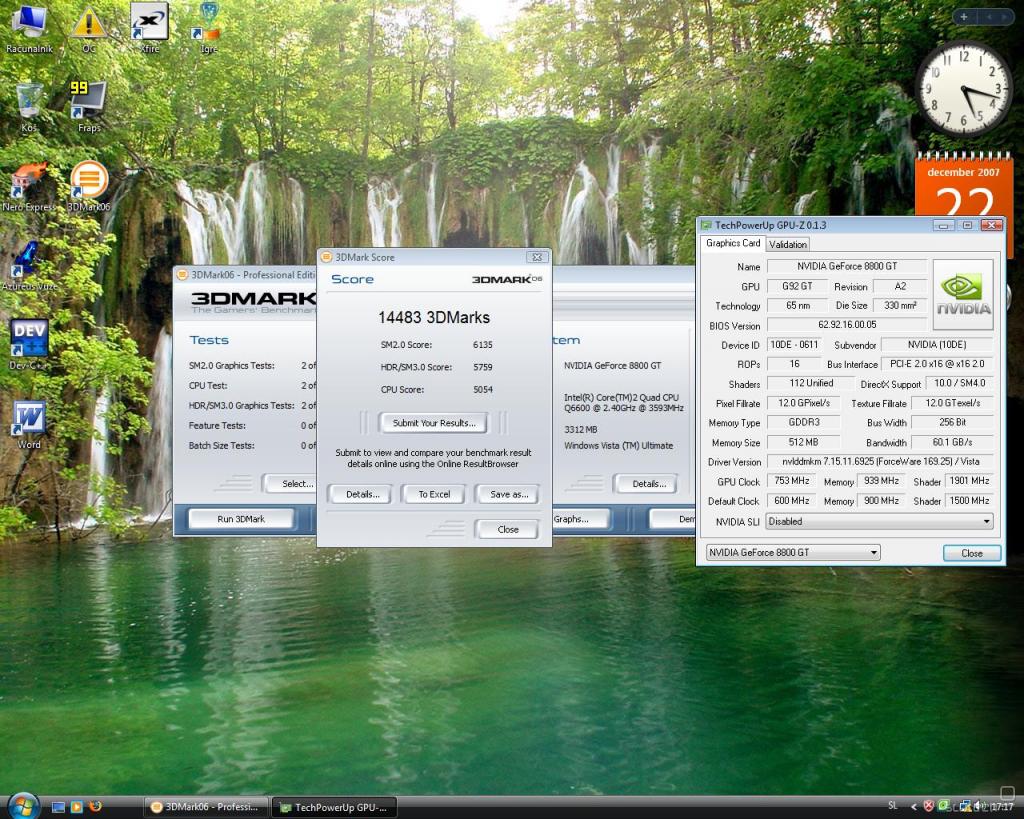Click the SM2.0 Score value 6135
This screenshot has height=819, width=1024.
click(483, 345)
